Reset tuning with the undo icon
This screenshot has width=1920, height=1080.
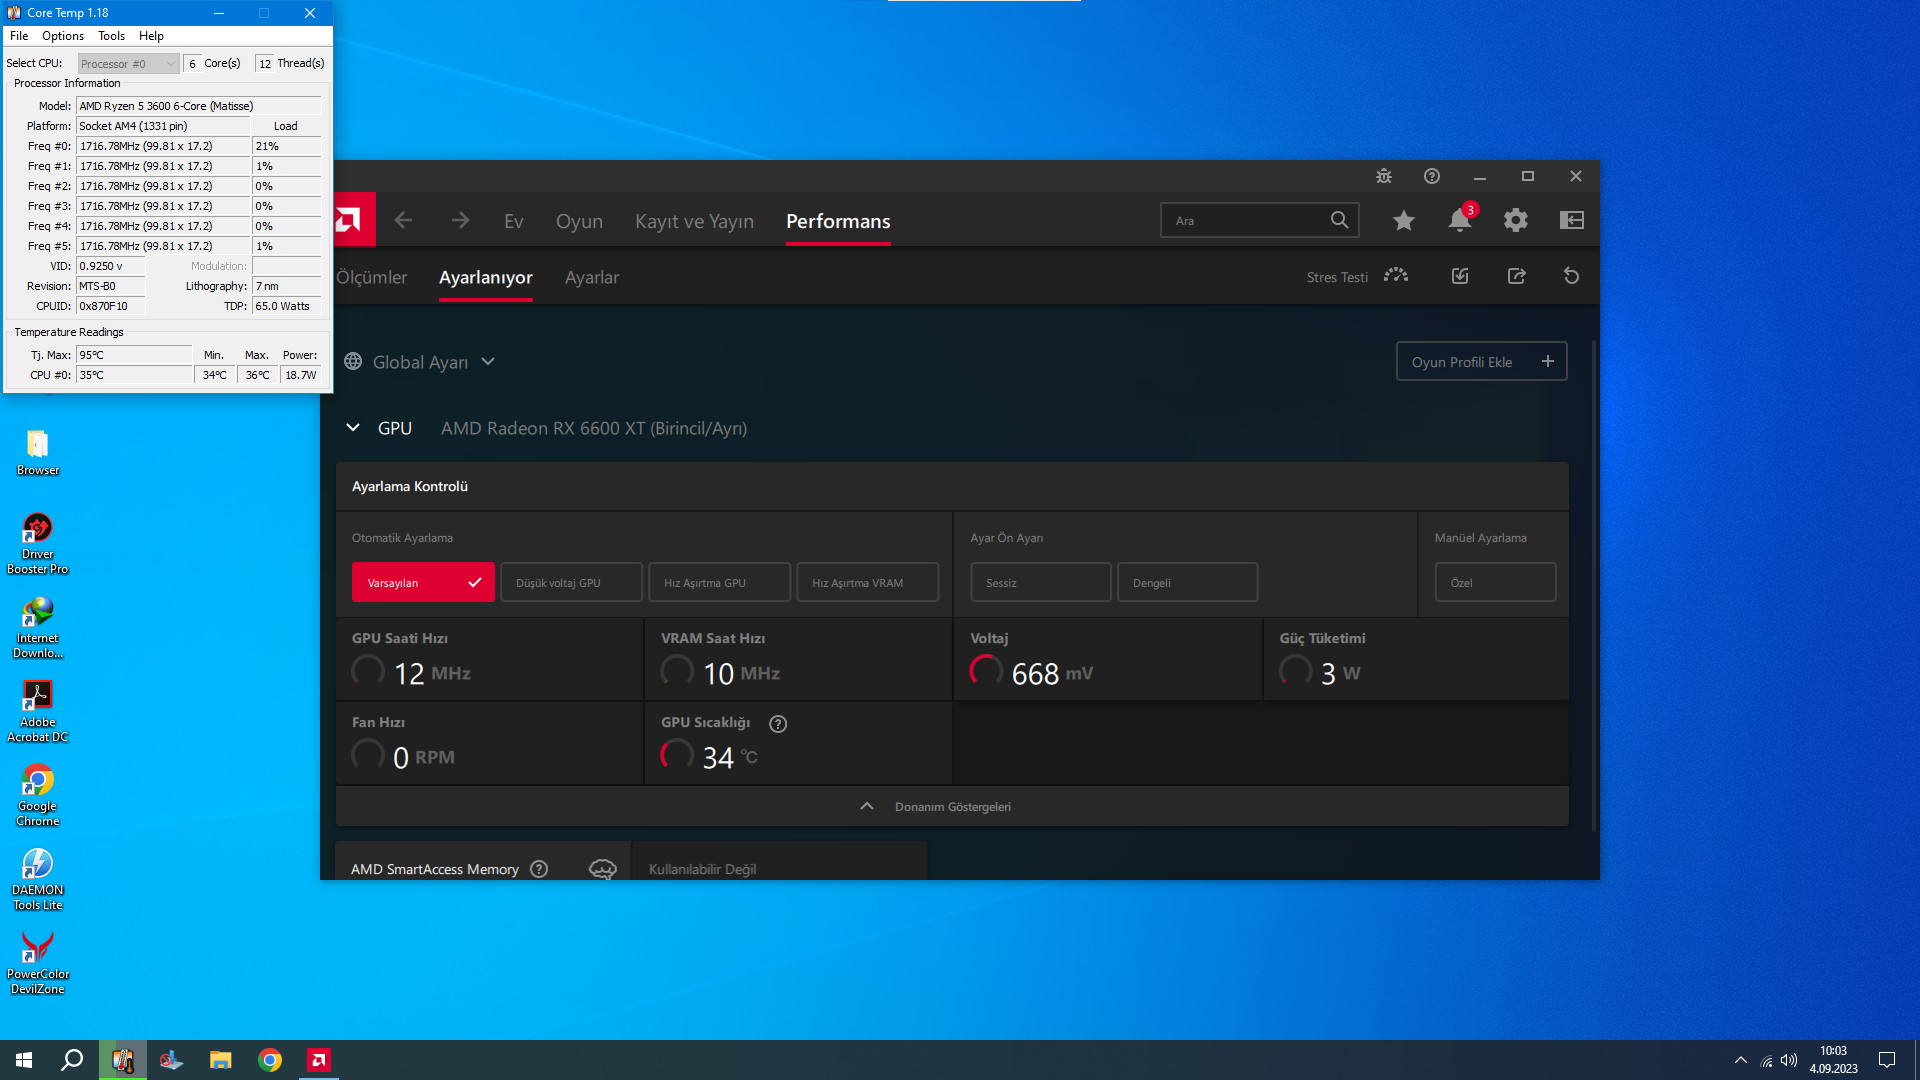click(x=1572, y=276)
